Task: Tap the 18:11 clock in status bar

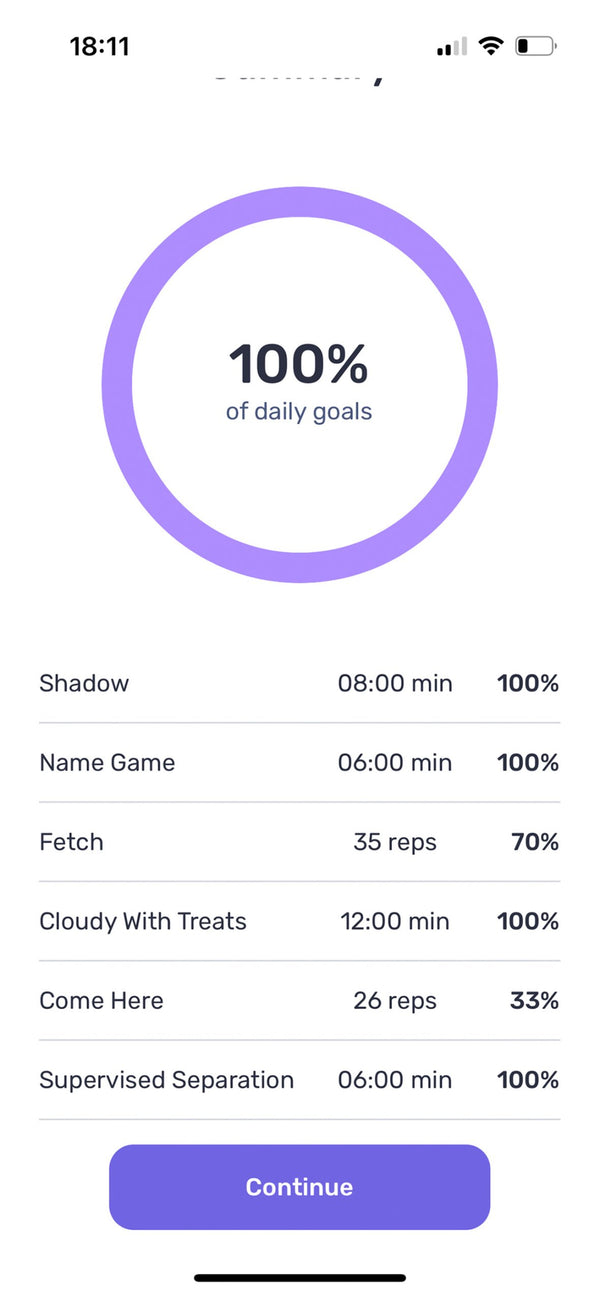Action: click(x=99, y=46)
